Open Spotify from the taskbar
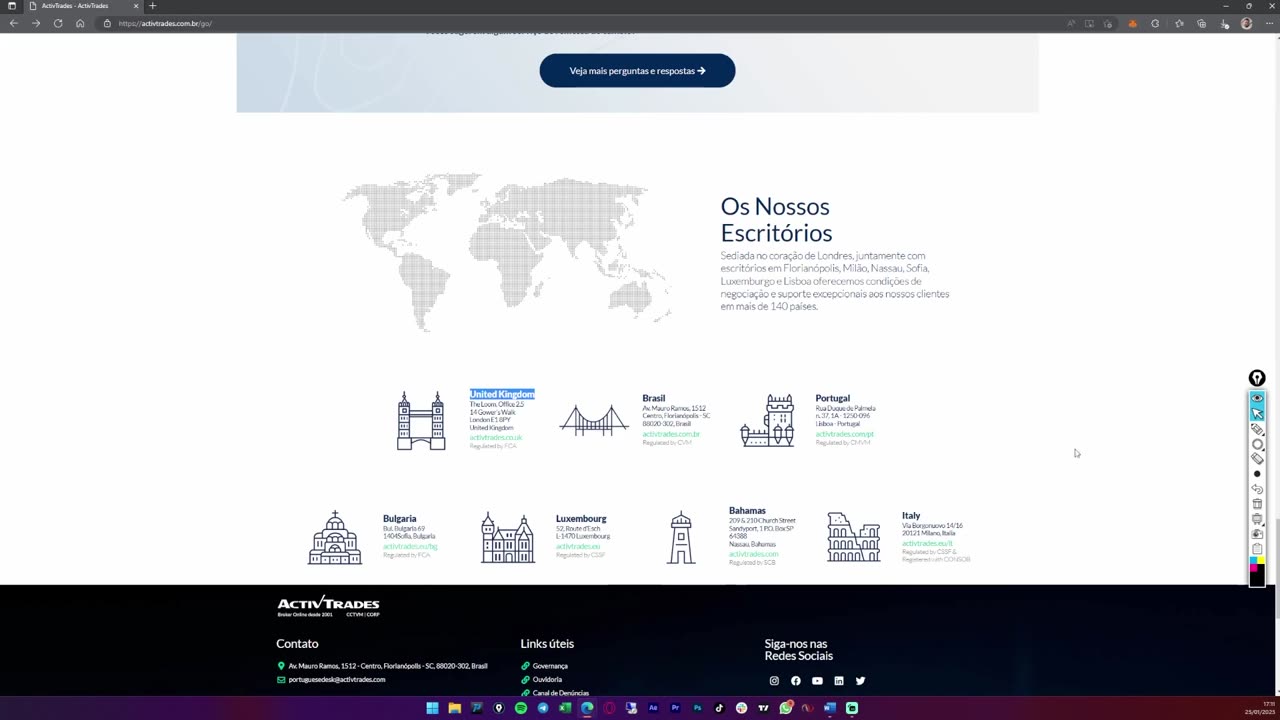Image resolution: width=1280 pixels, height=720 pixels. tap(521, 708)
